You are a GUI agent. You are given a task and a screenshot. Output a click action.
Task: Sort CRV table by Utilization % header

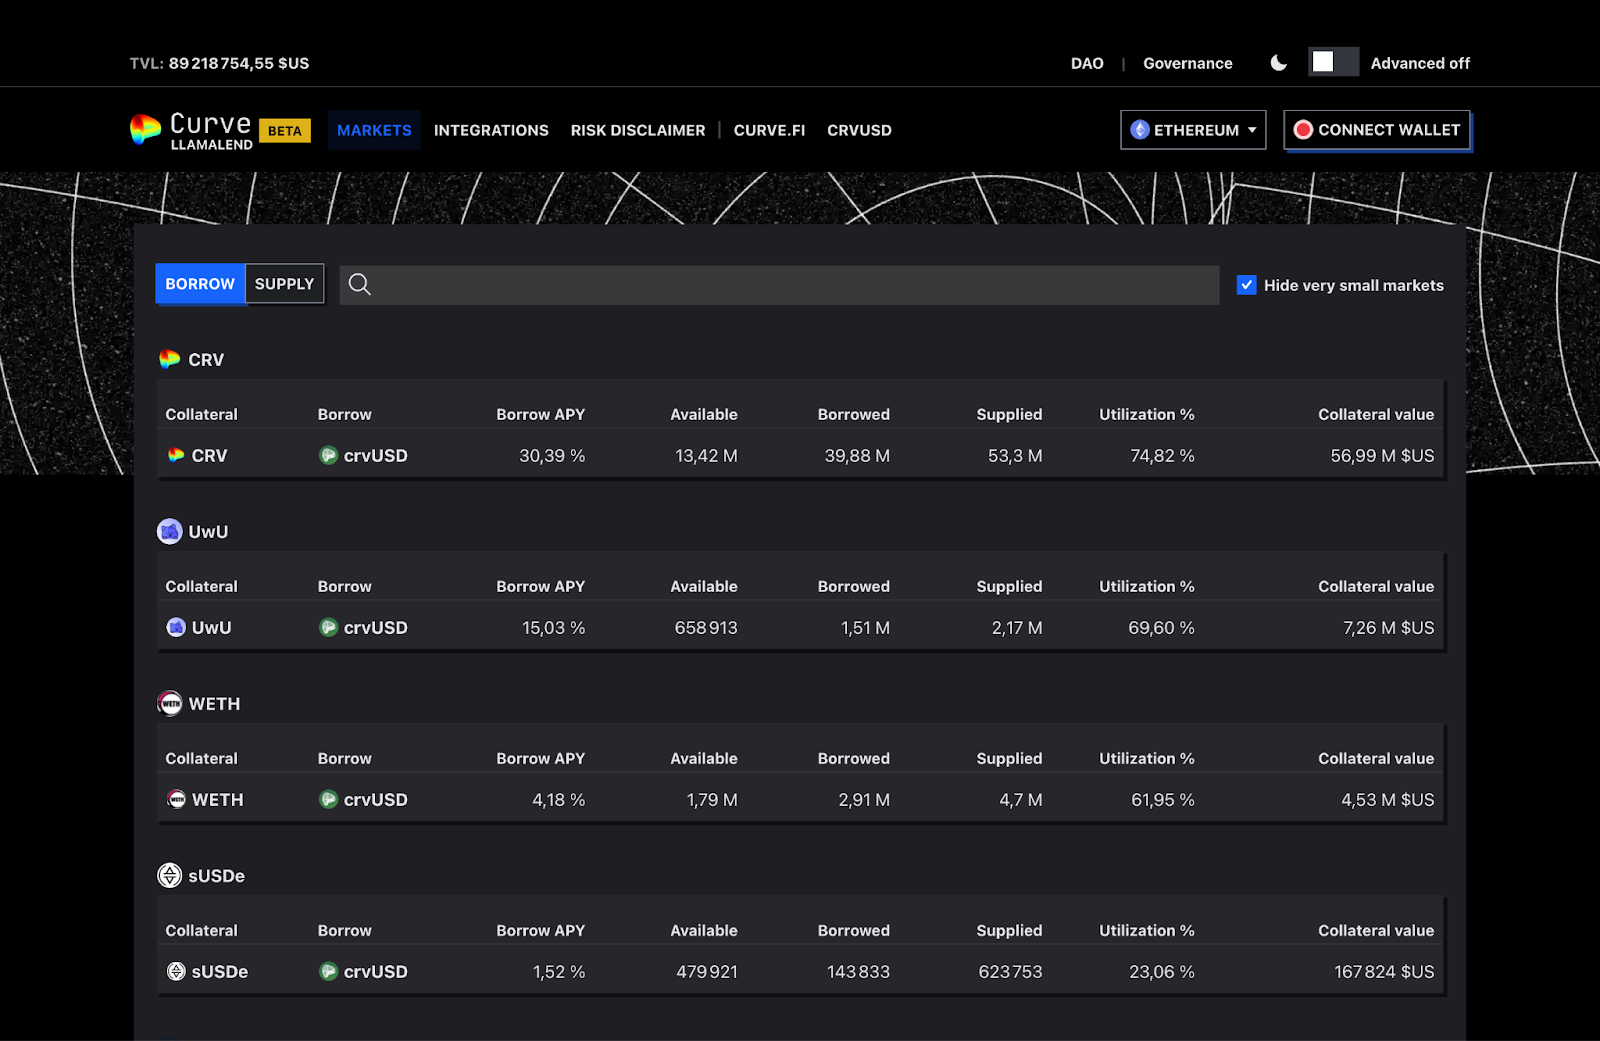click(x=1147, y=414)
